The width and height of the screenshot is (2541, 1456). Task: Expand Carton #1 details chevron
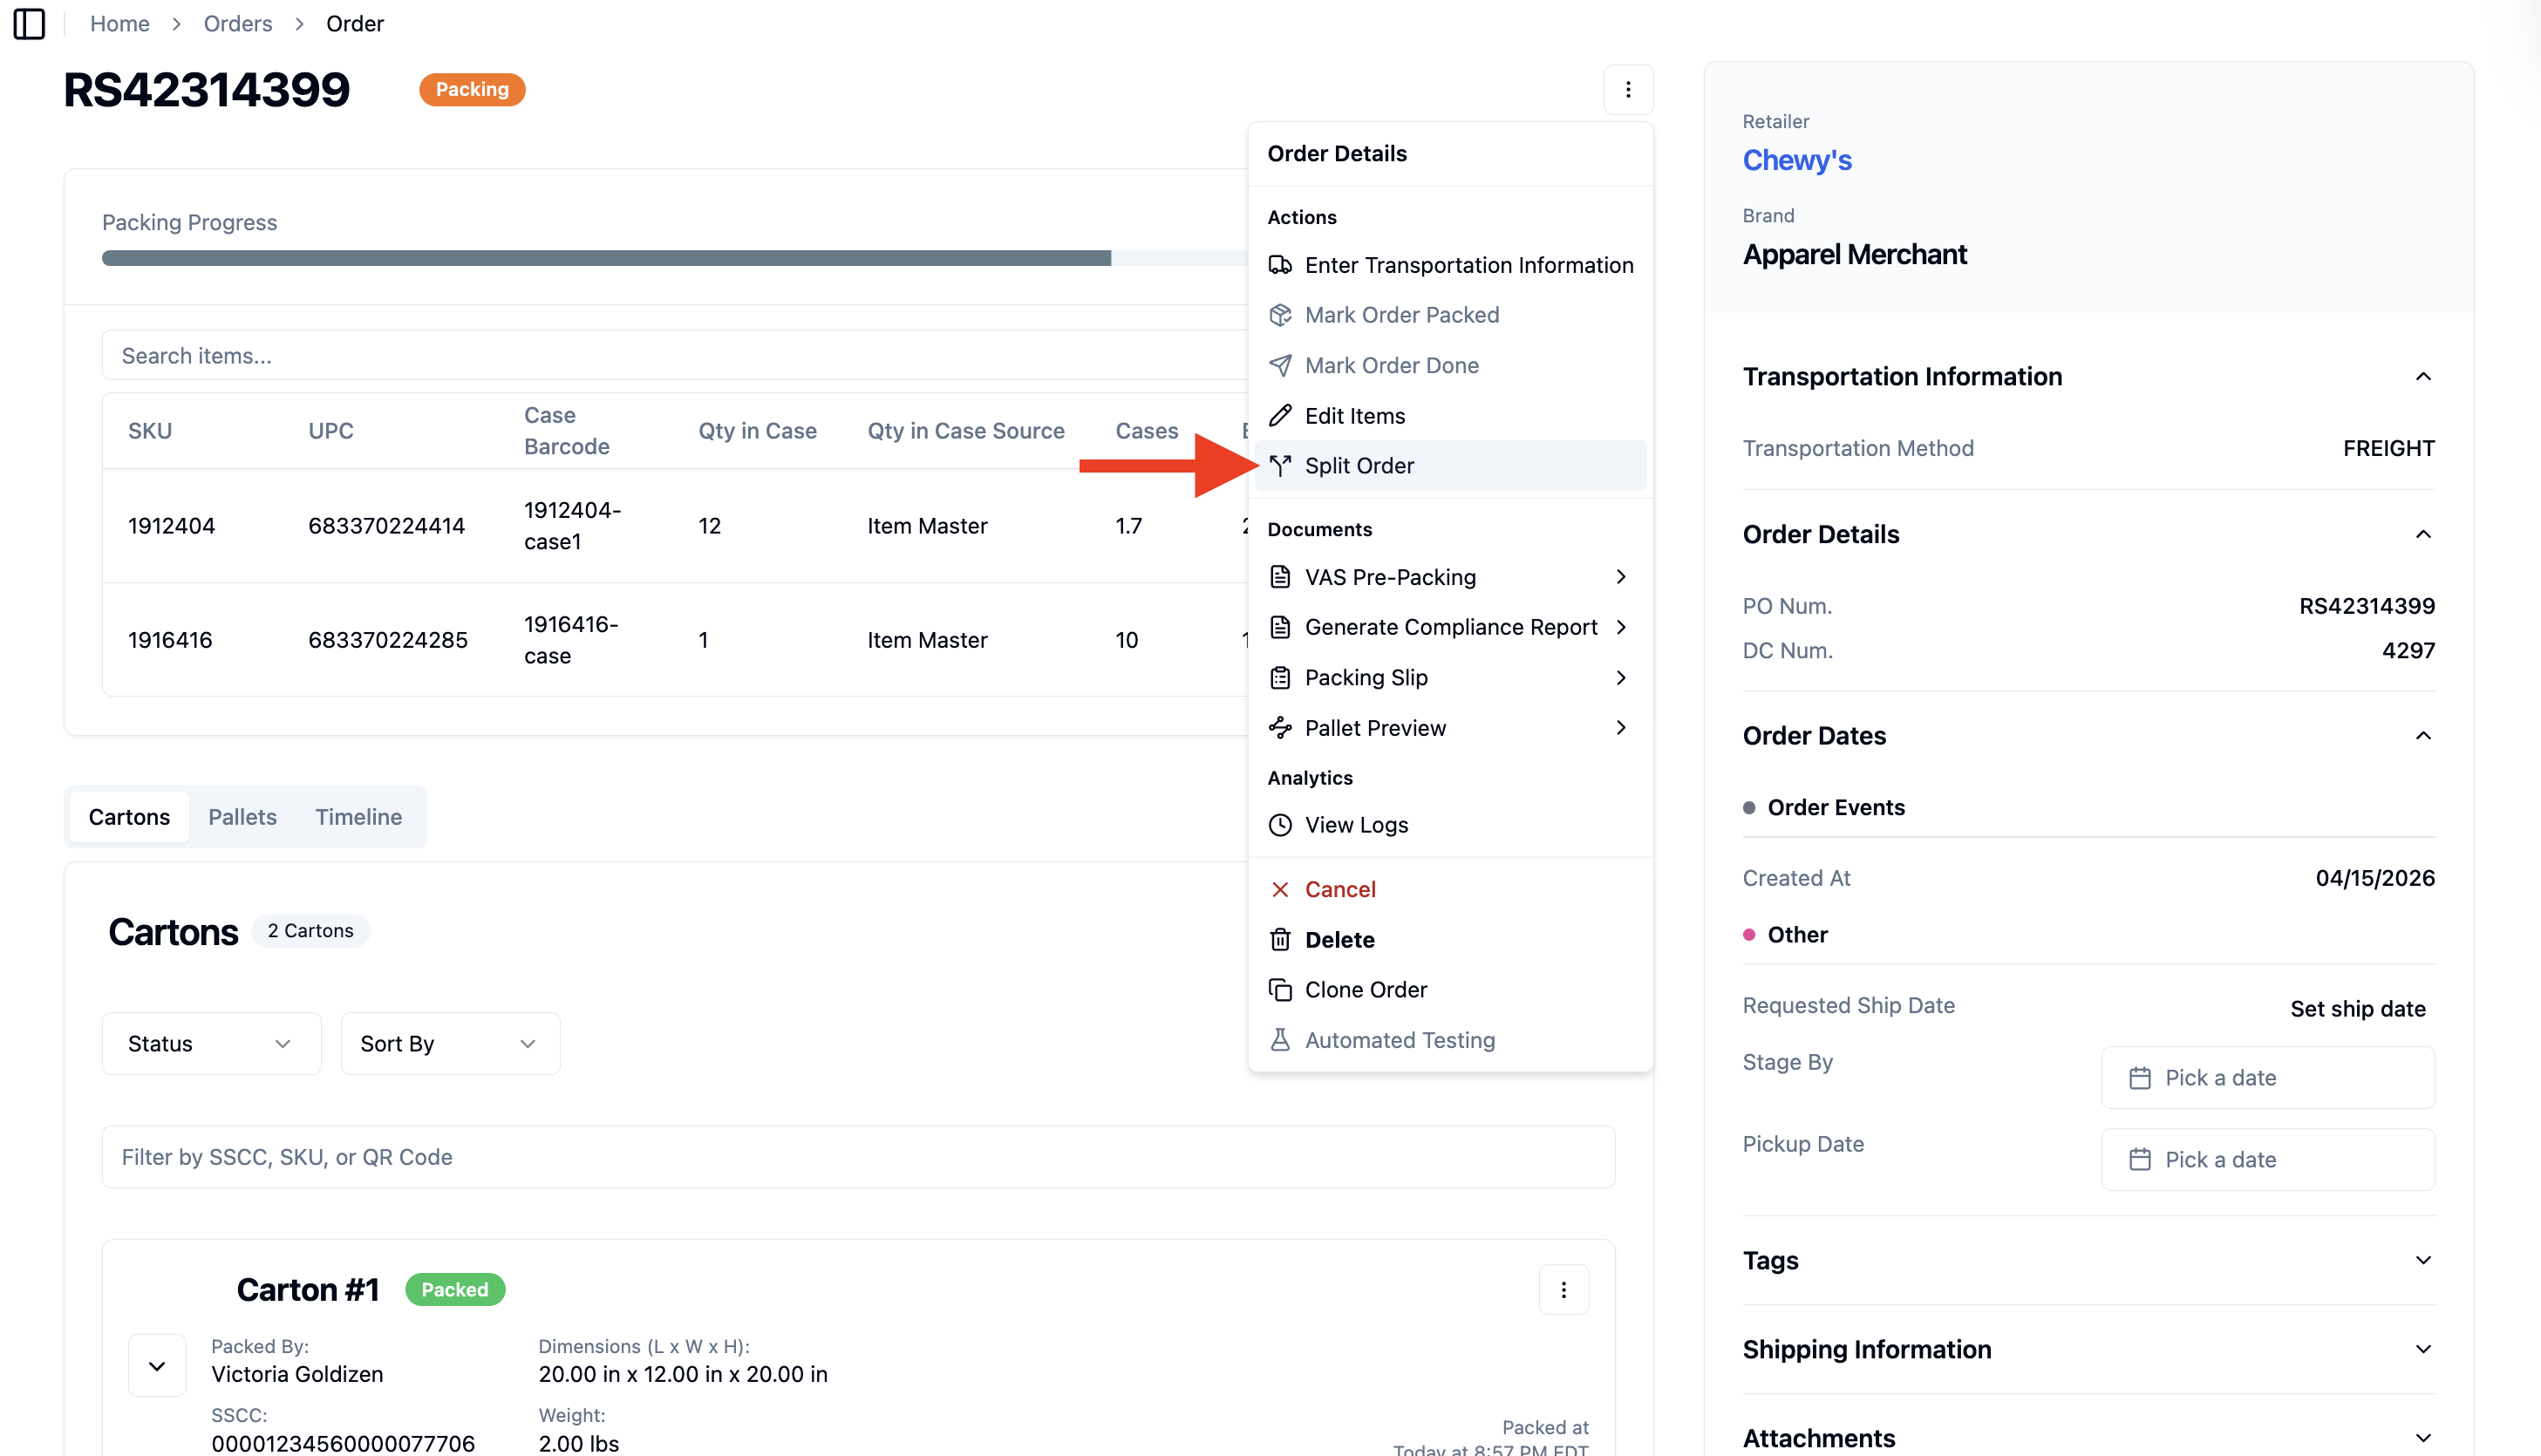(157, 1365)
